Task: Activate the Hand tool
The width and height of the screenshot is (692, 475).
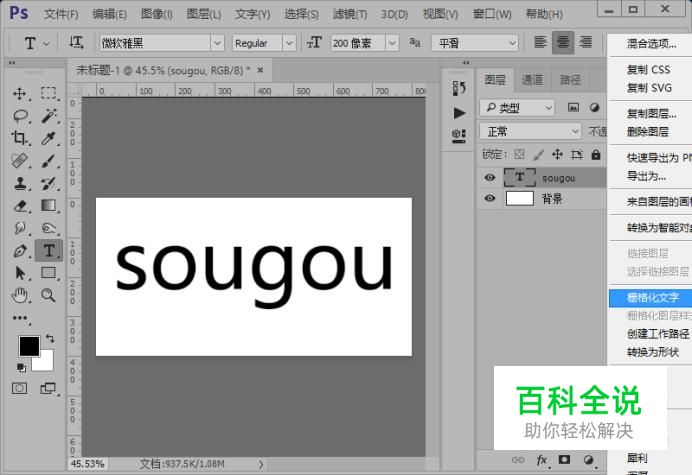Action: (19, 294)
